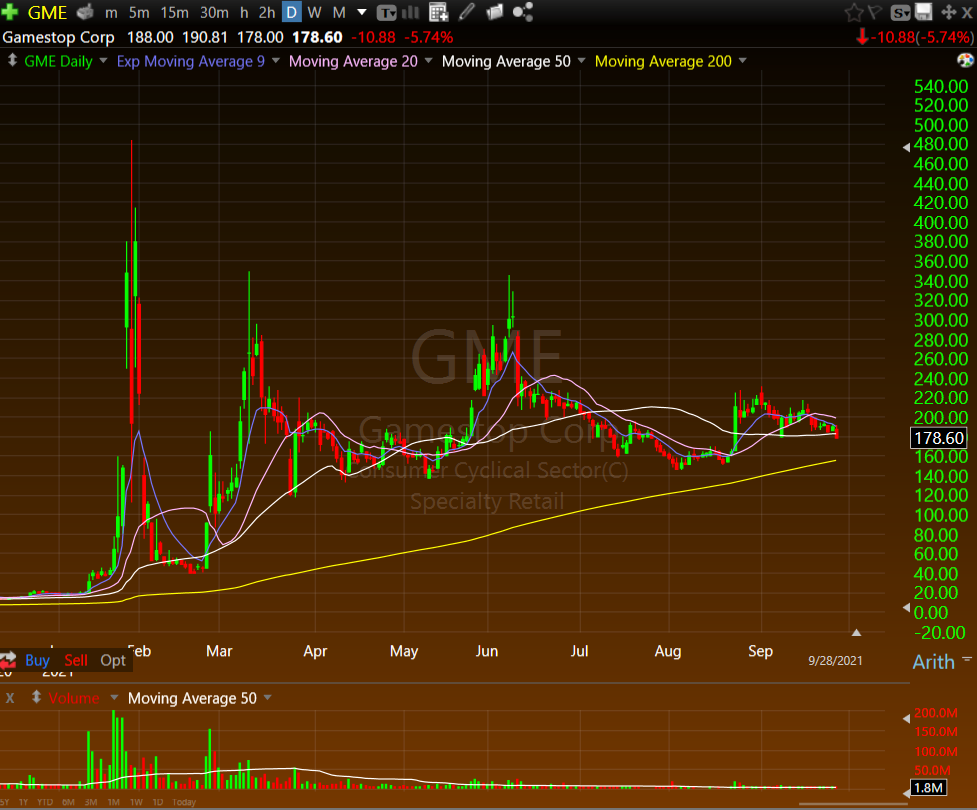Set range to 5Y
The height and width of the screenshot is (810, 977).
point(4,802)
